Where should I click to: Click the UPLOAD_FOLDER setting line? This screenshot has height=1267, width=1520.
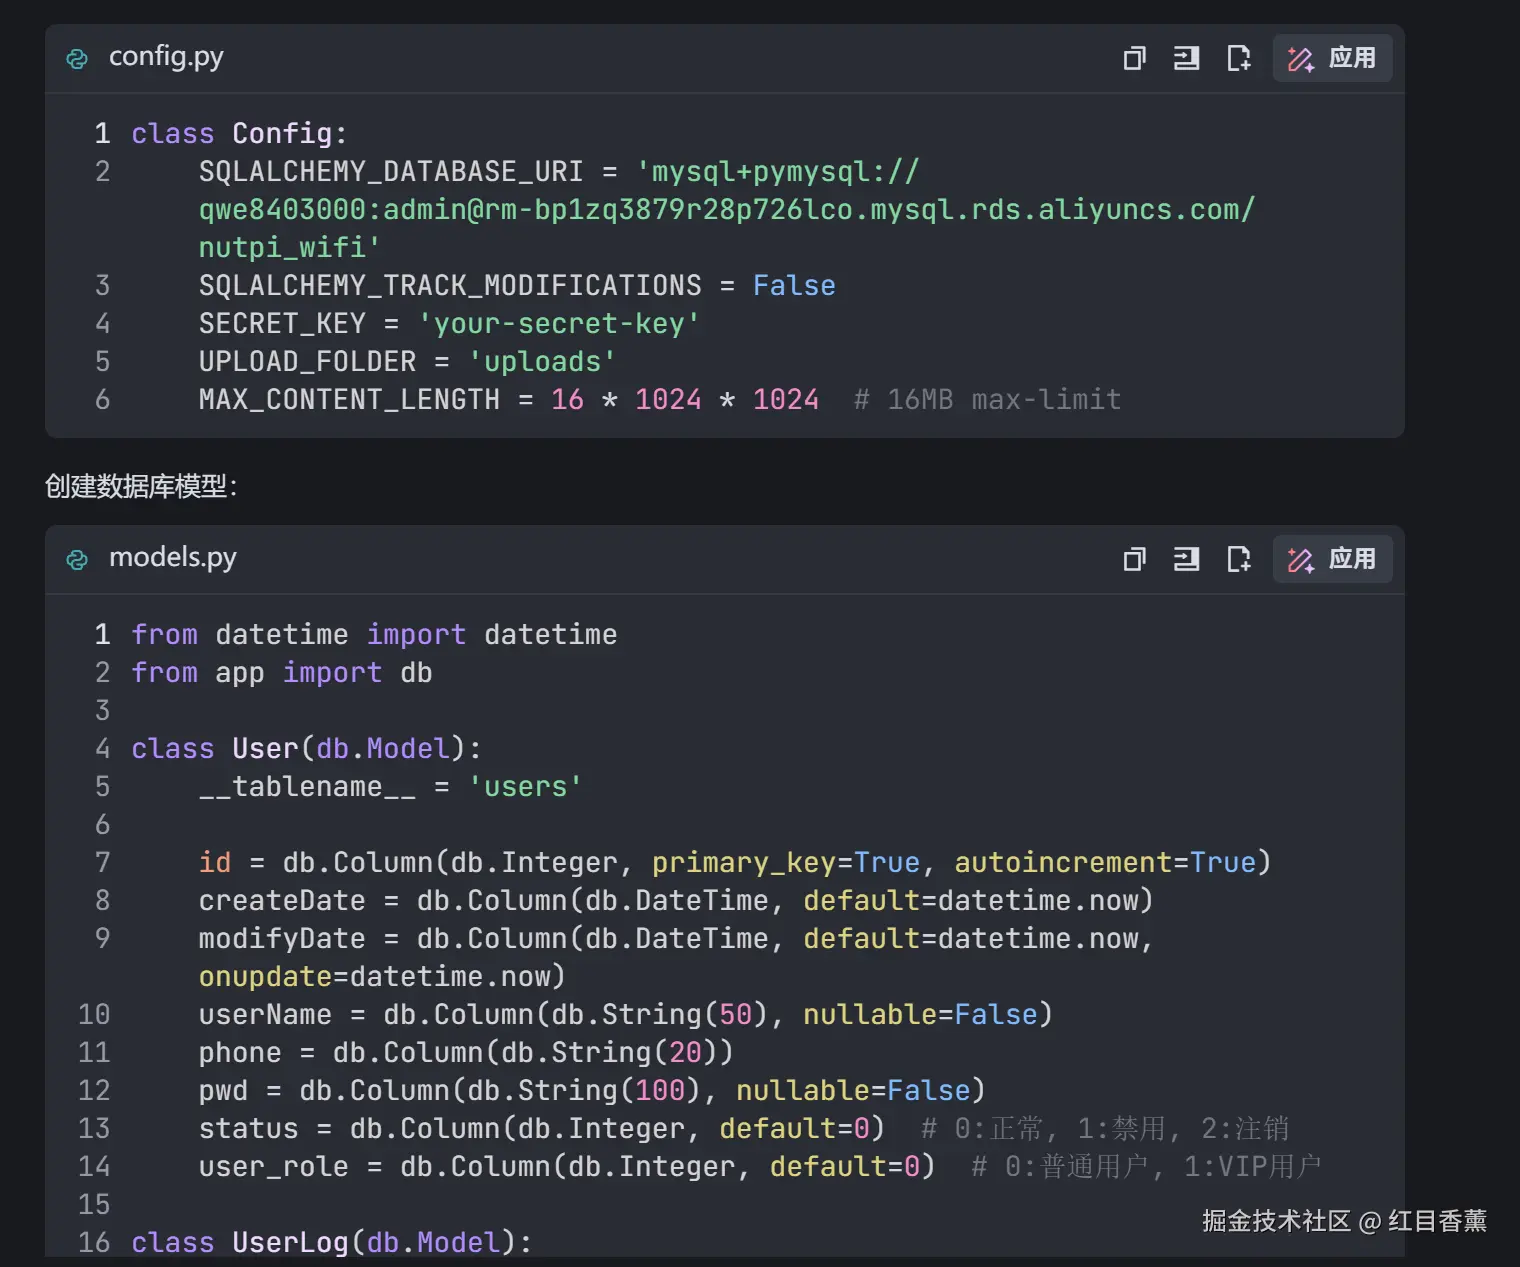click(x=408, y=362)
